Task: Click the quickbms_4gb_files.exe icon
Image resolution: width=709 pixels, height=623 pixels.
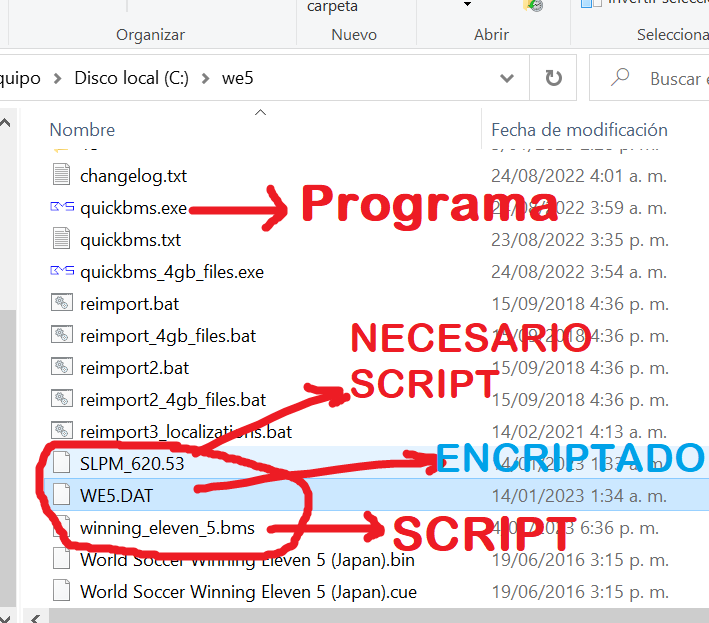Action: click(x=62, y=272)
